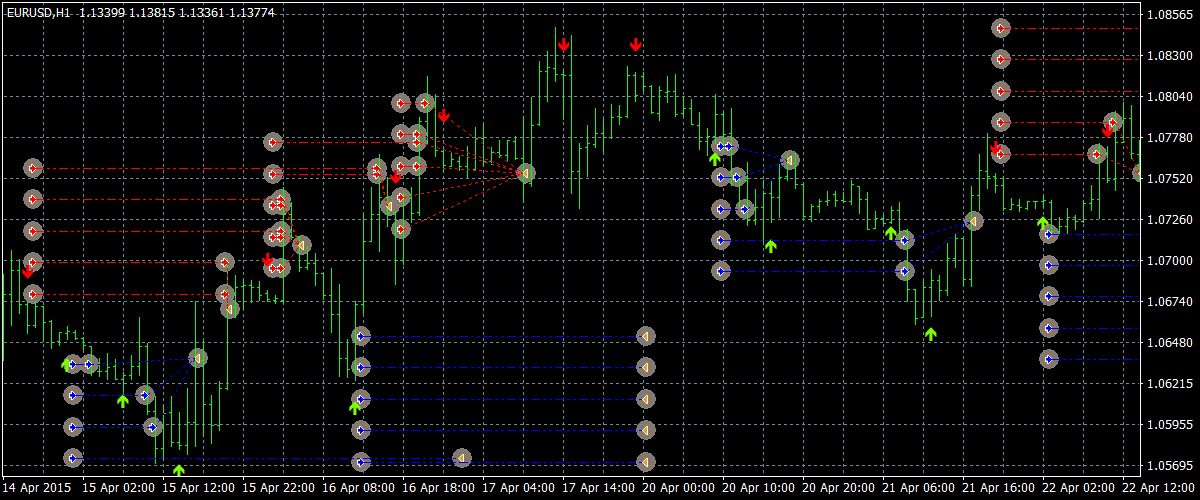Viewport: 1200px width, 500px height.
Task: Select buy marker on 22 Apr at the 1.06740 level
Action: point(1049,296)
